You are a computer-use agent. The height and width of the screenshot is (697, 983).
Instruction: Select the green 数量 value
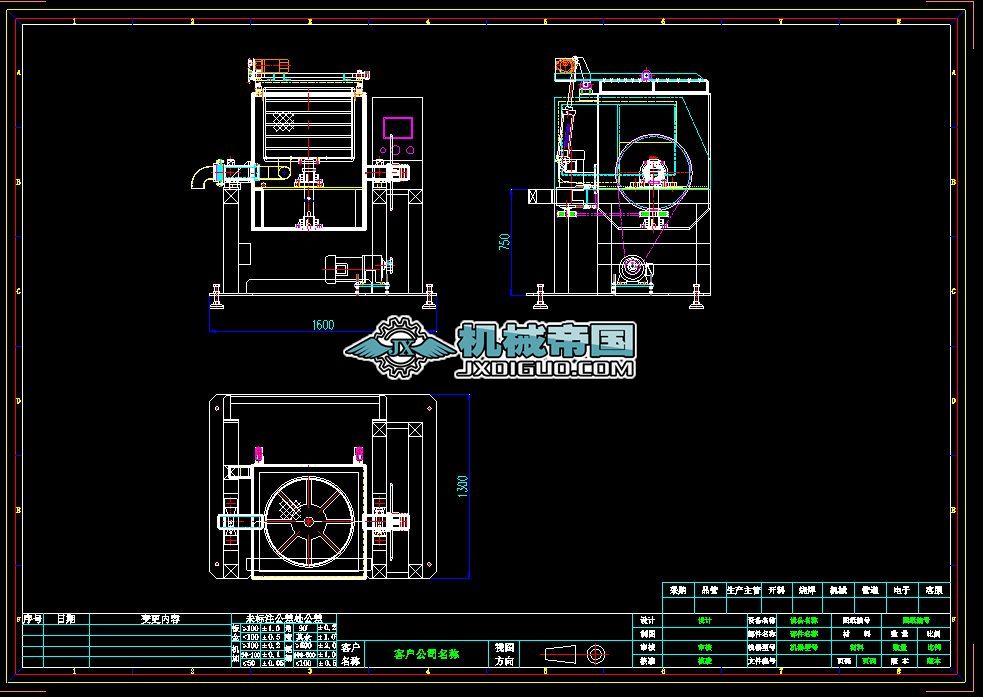click(900, 647)
